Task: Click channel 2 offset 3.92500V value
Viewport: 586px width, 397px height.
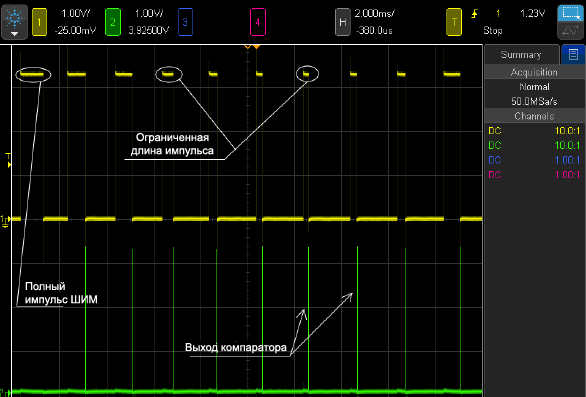Action: [149, 30]
